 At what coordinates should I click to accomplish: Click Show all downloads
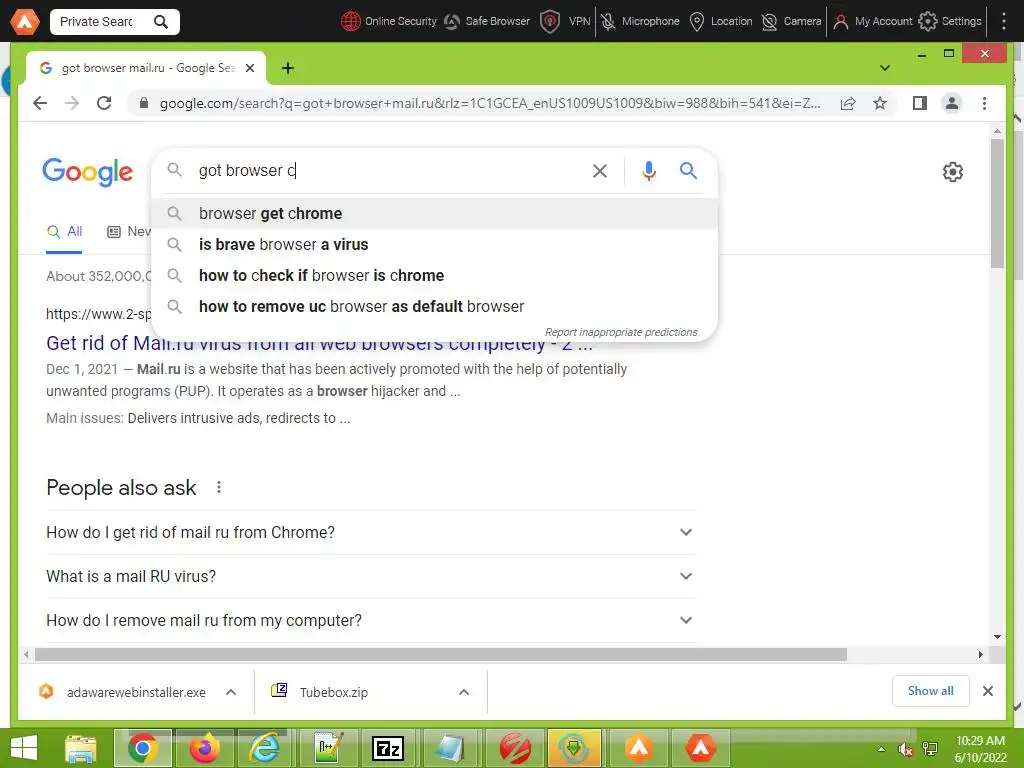click(x=930, y=691)
